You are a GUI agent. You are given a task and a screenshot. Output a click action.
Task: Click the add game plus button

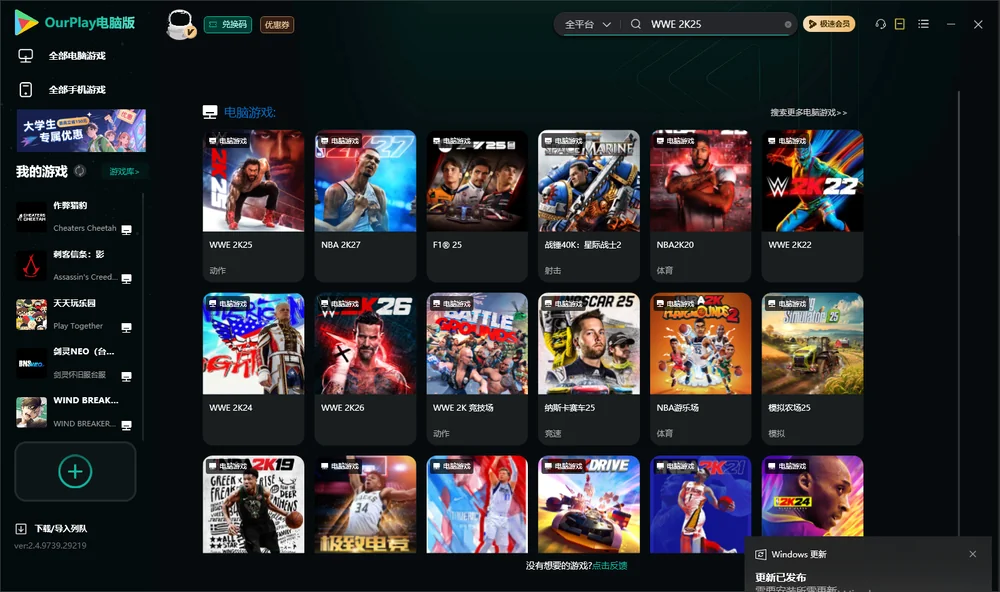pos(75,471)
